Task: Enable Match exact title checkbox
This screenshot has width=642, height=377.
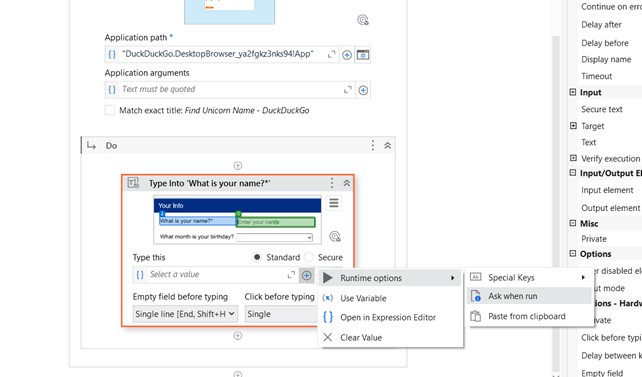Action: [110, 110]
